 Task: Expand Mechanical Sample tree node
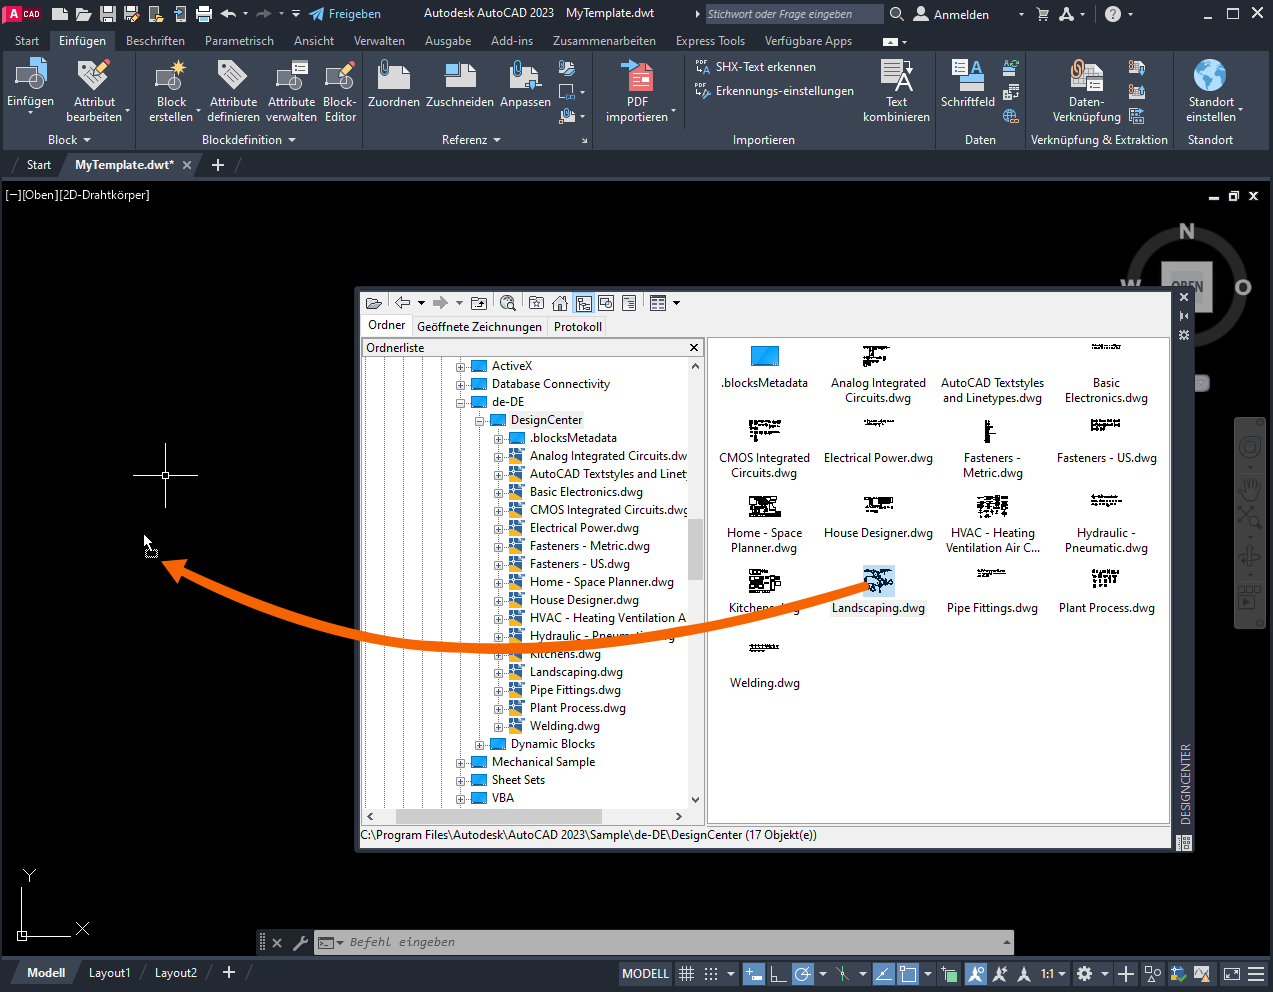point(461,763)
